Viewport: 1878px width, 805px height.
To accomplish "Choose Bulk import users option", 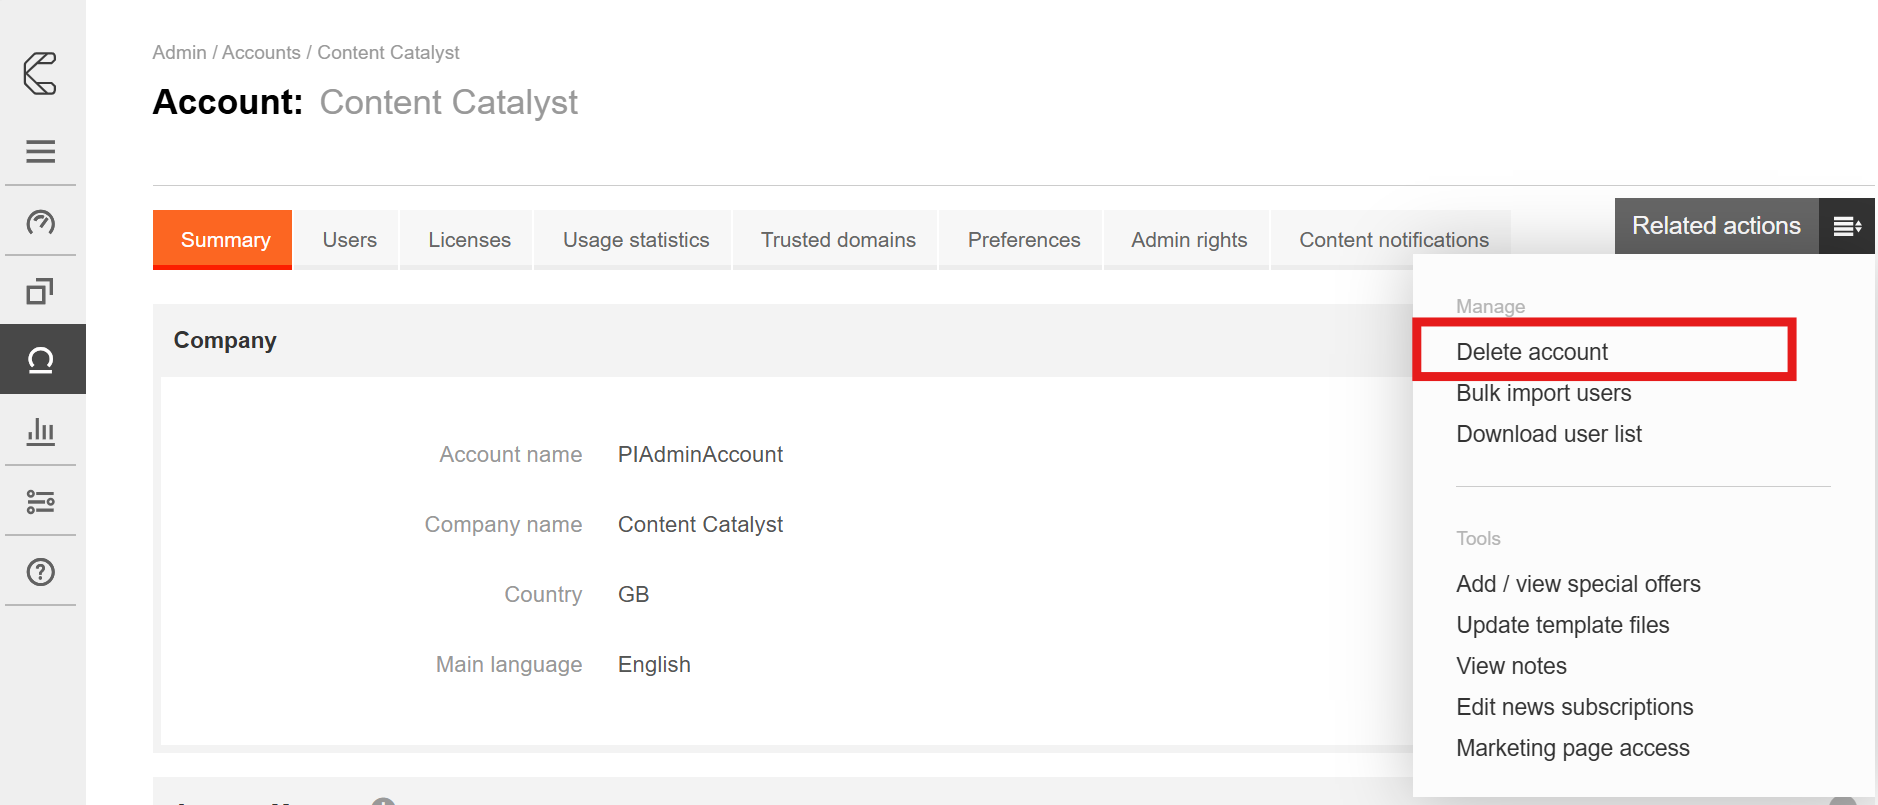I will (1543, 393).
